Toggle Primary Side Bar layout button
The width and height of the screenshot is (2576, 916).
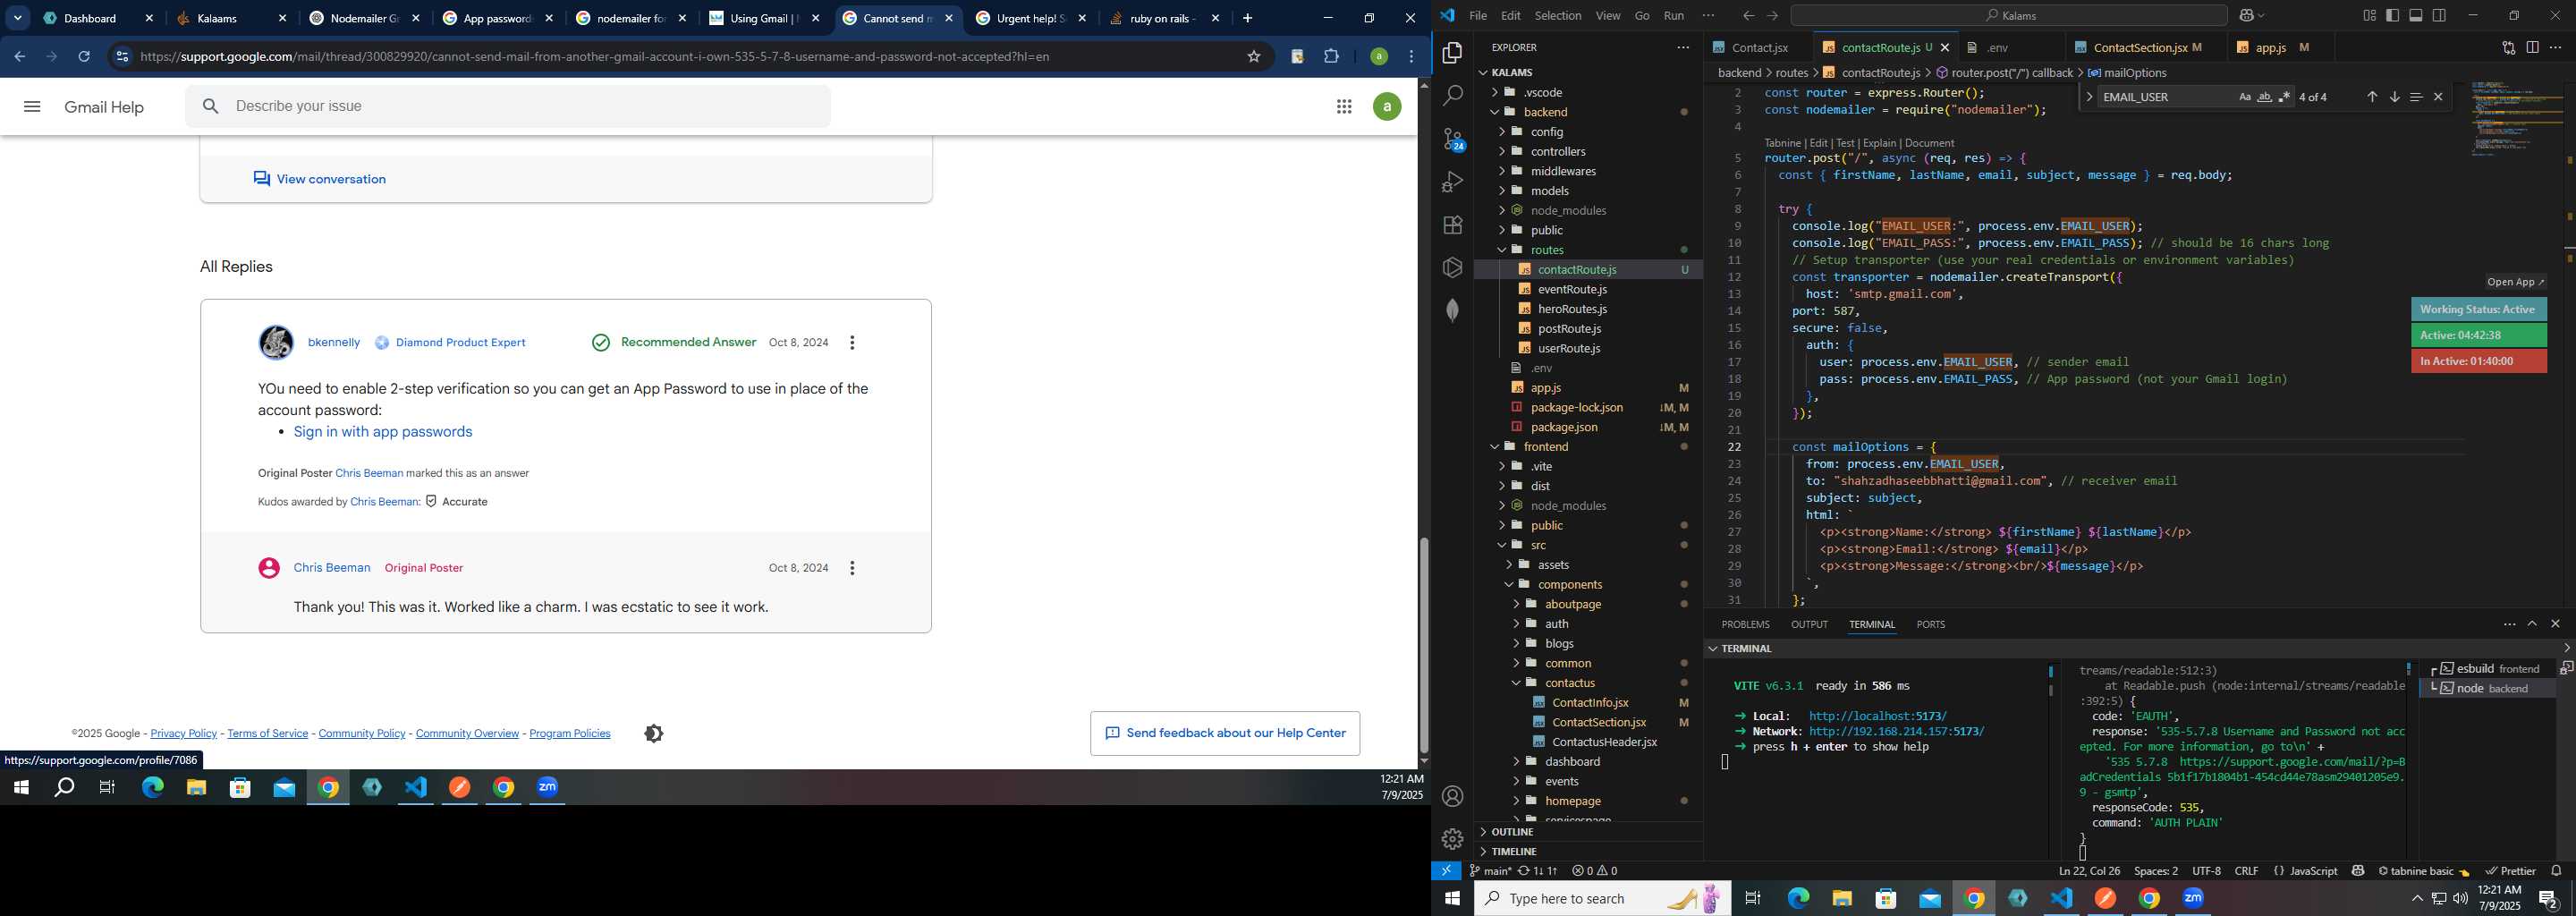tap(2393, 16)
